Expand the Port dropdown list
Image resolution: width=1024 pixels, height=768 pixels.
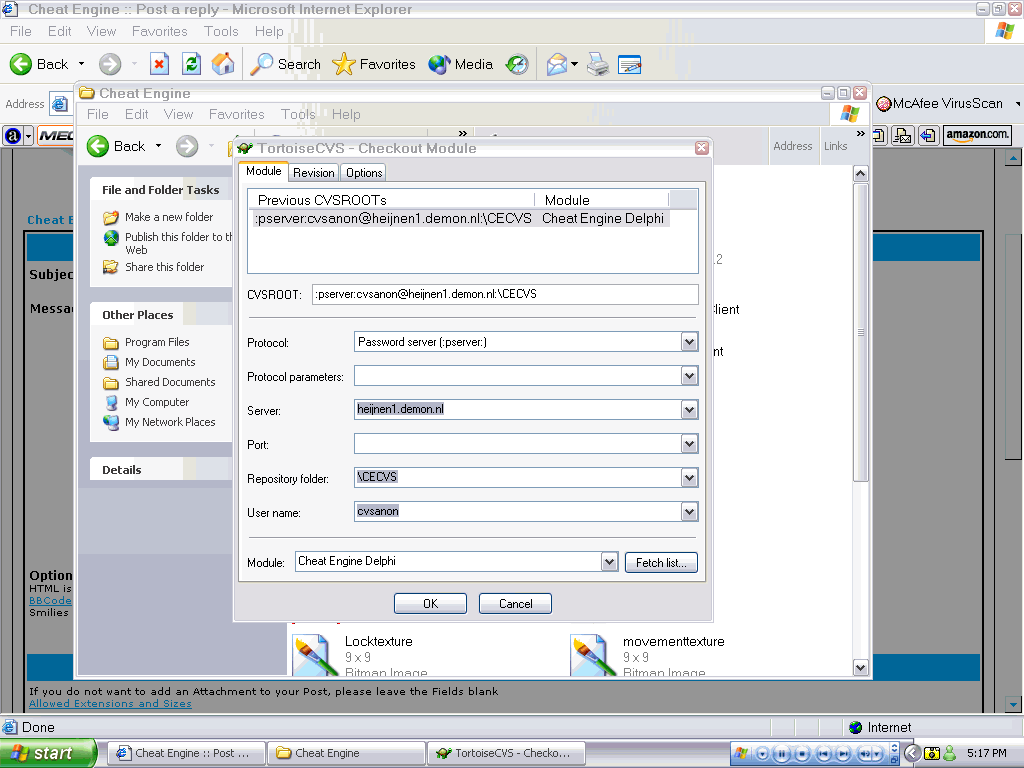click(689, 444)
